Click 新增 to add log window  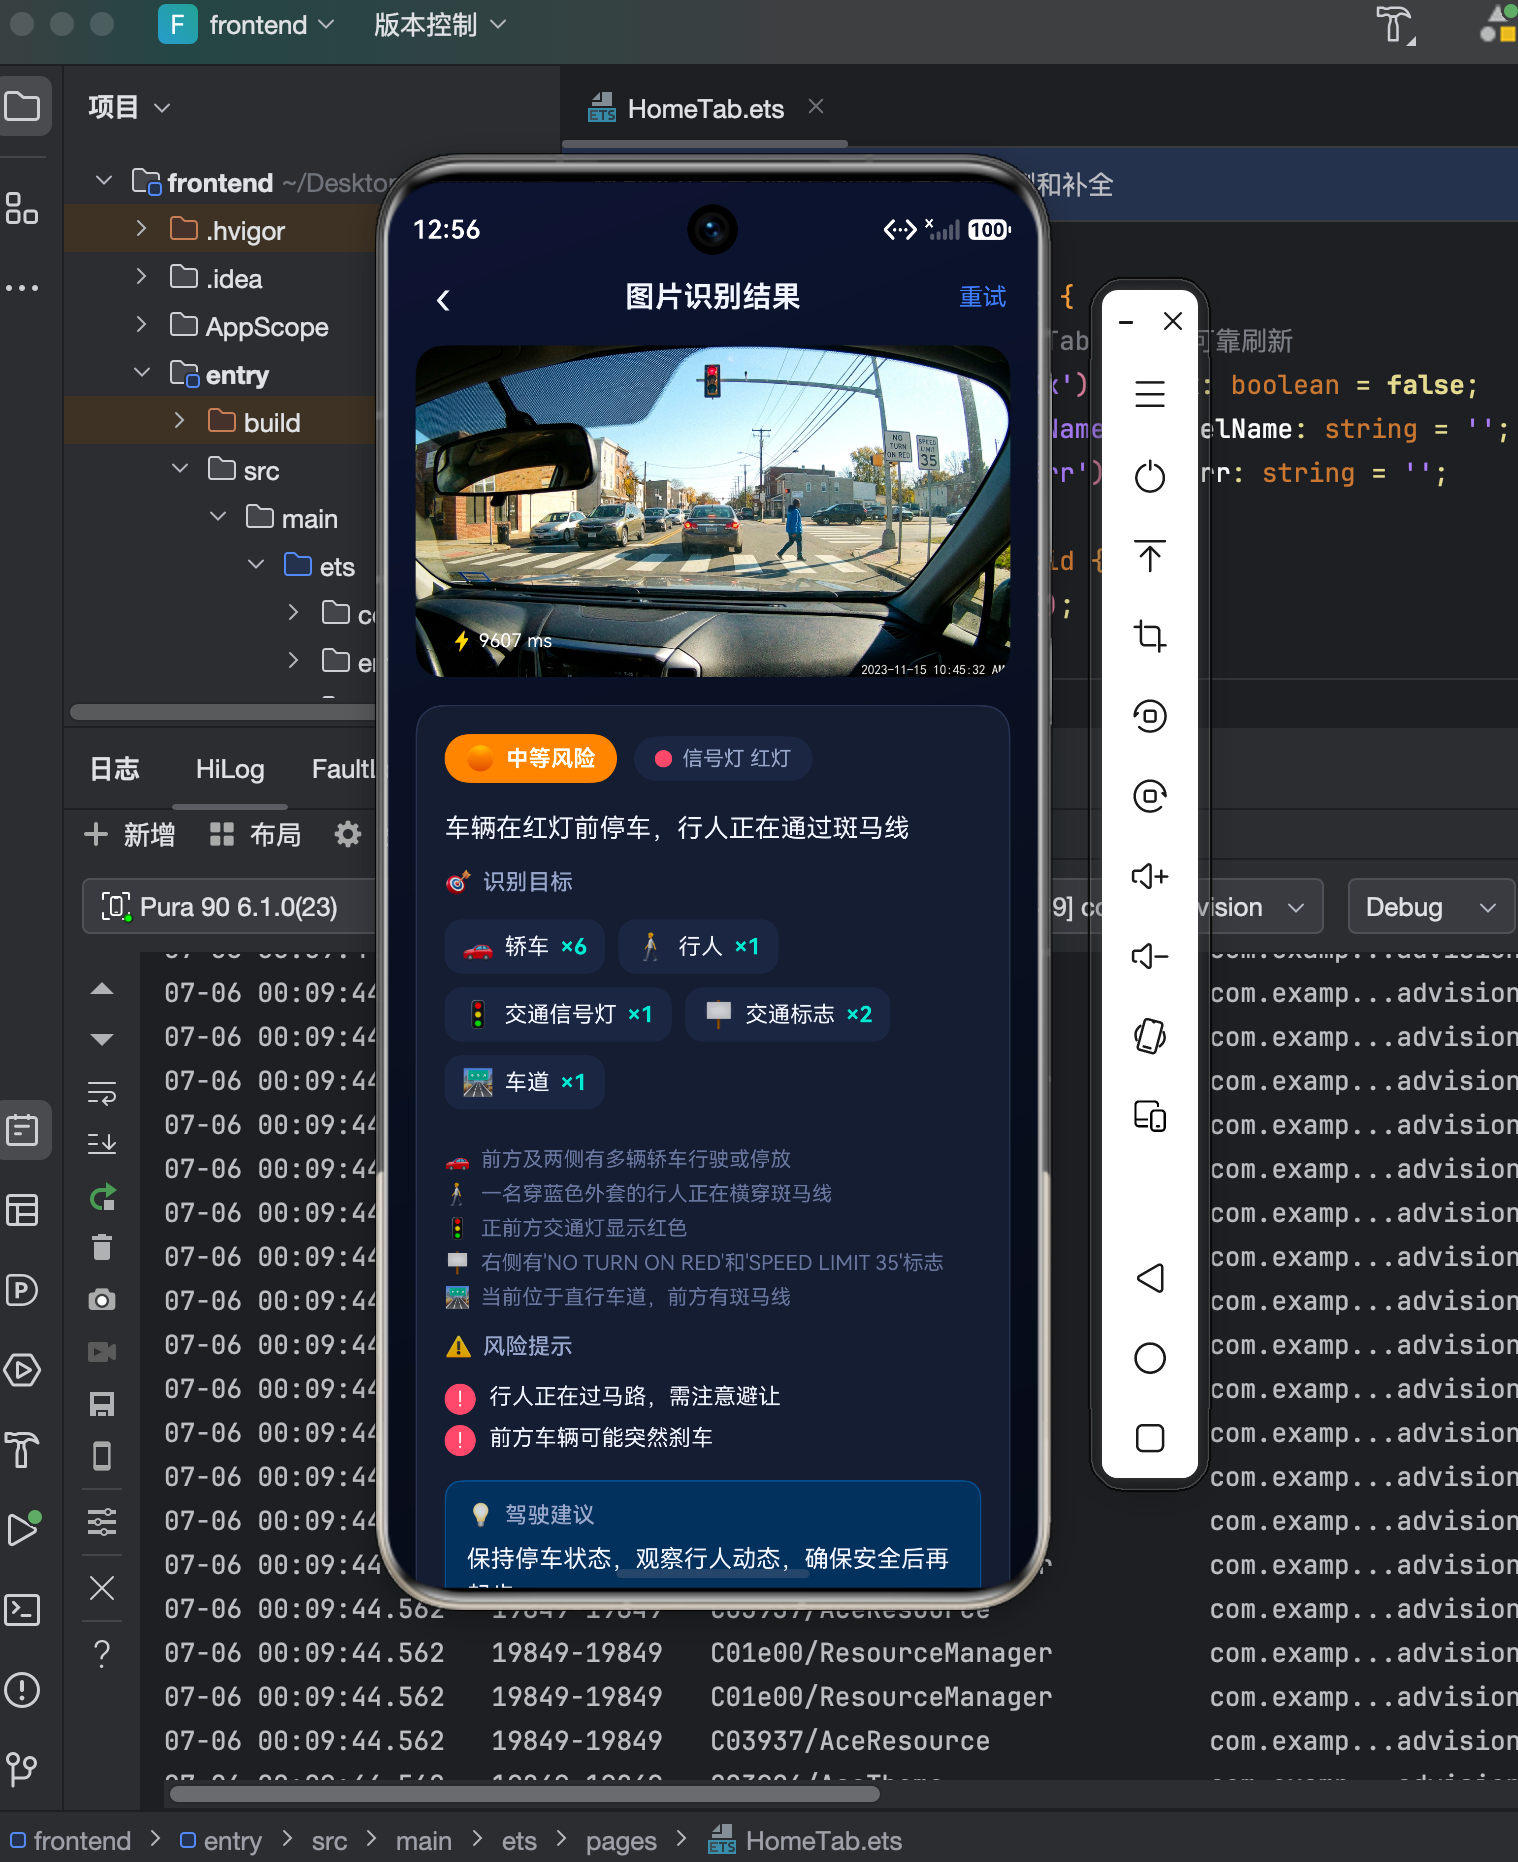click(x=130, y=834)
